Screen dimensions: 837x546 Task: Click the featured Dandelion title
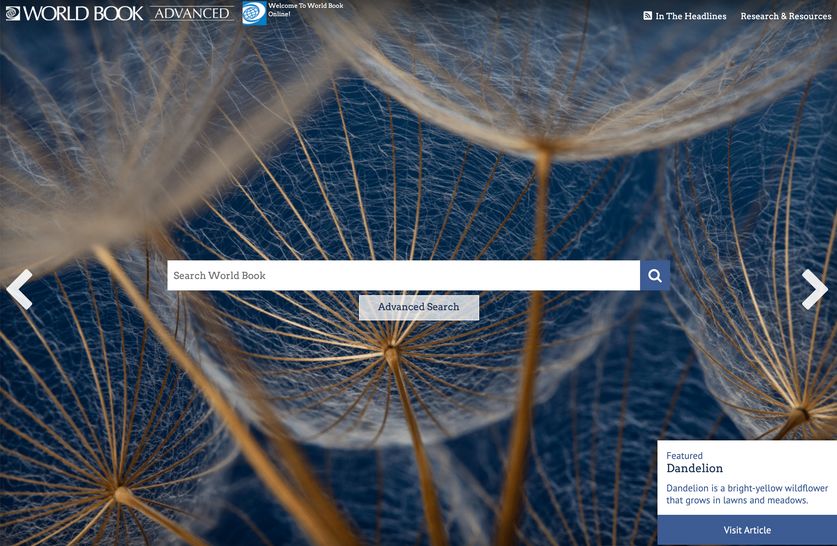tap(694, 468)
